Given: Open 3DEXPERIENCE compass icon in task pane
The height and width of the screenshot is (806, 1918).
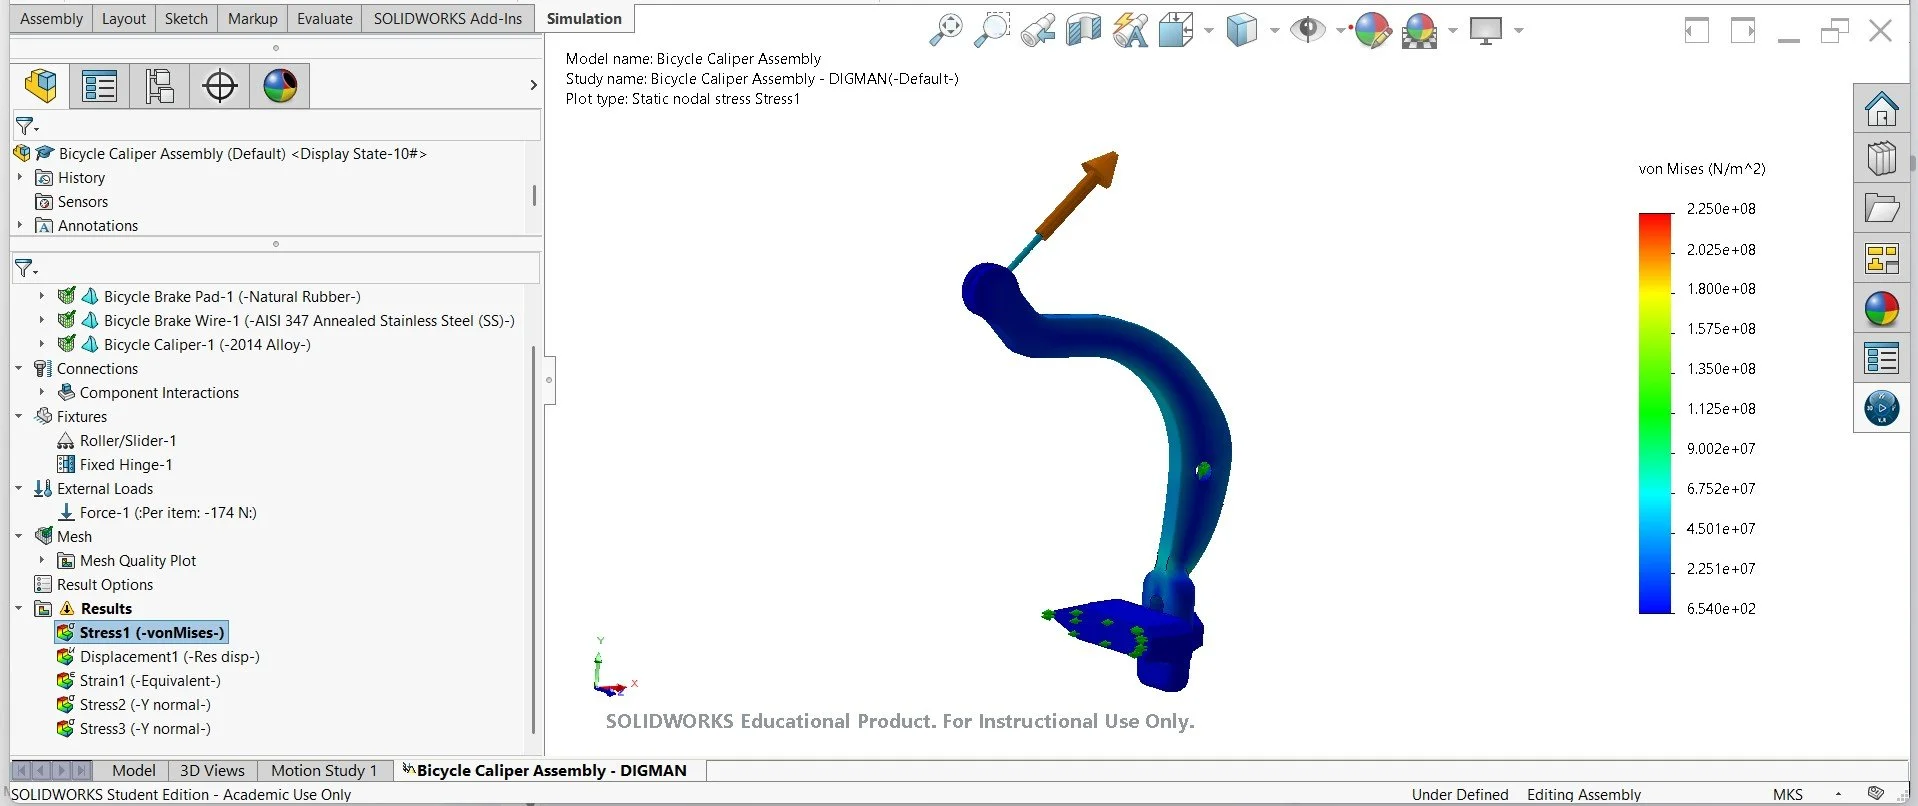Looking at the screenshot, I should [x=1882, y=408].
